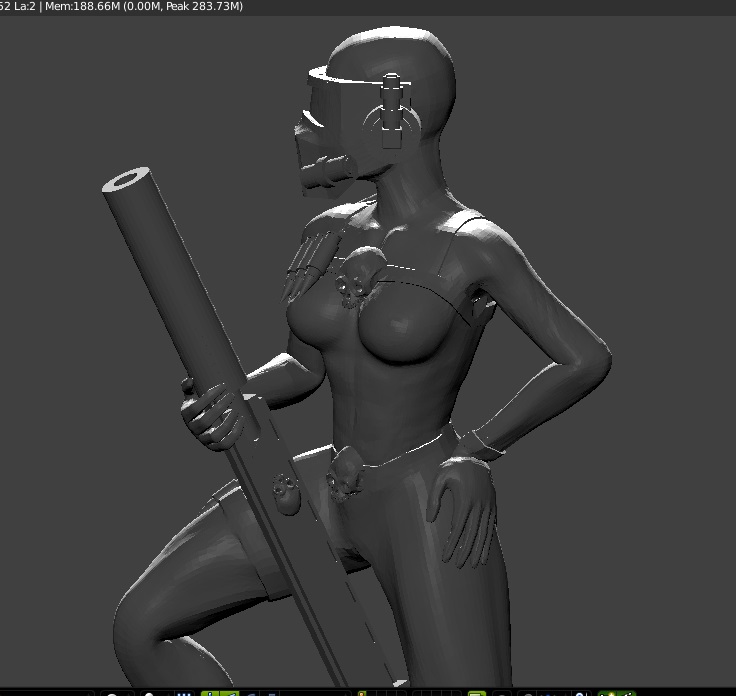Click the hand resting on the hip
736x696 pixels.
coord(464,497)
